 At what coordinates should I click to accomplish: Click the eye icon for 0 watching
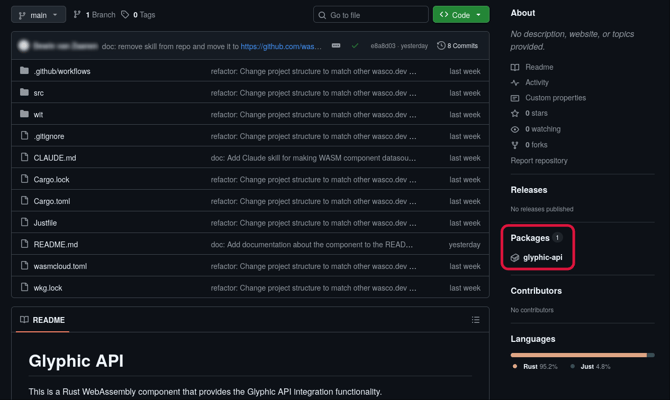coord(515,129)
